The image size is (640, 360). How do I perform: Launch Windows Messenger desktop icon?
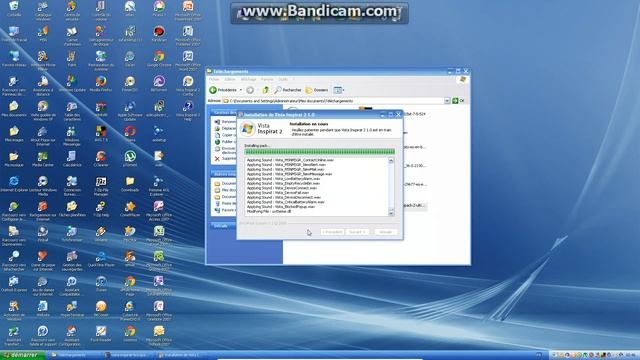pos(72,136)
